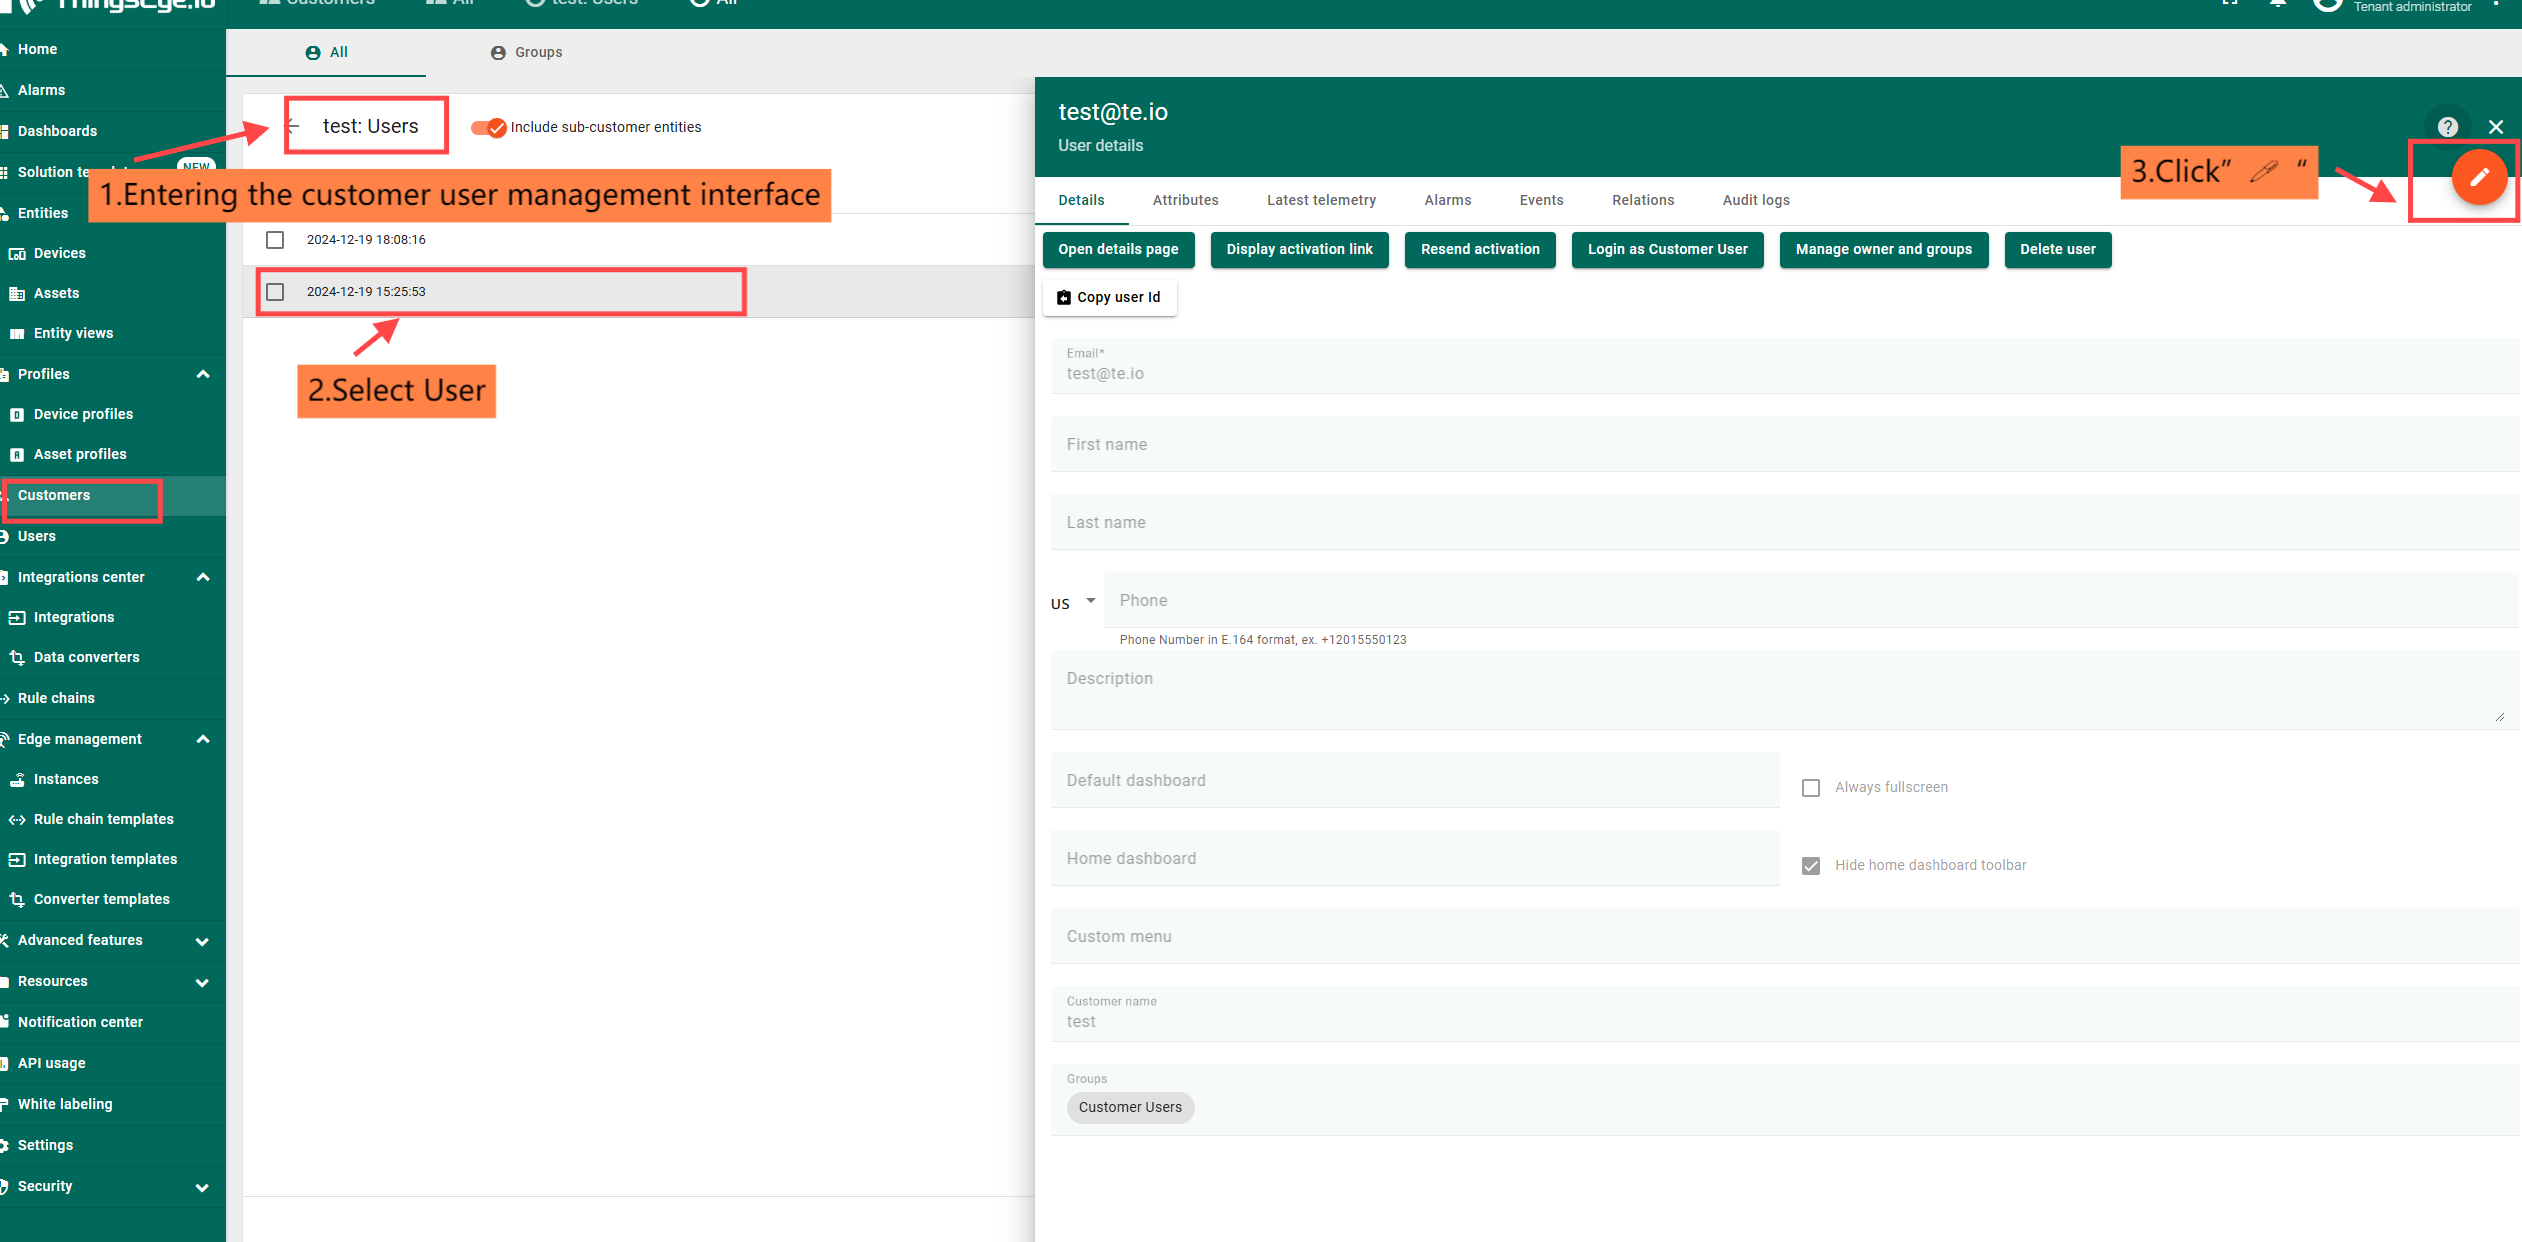Open Device profiles from sidebar
The image size is (2522, 1242).
(x=83, y=414)
